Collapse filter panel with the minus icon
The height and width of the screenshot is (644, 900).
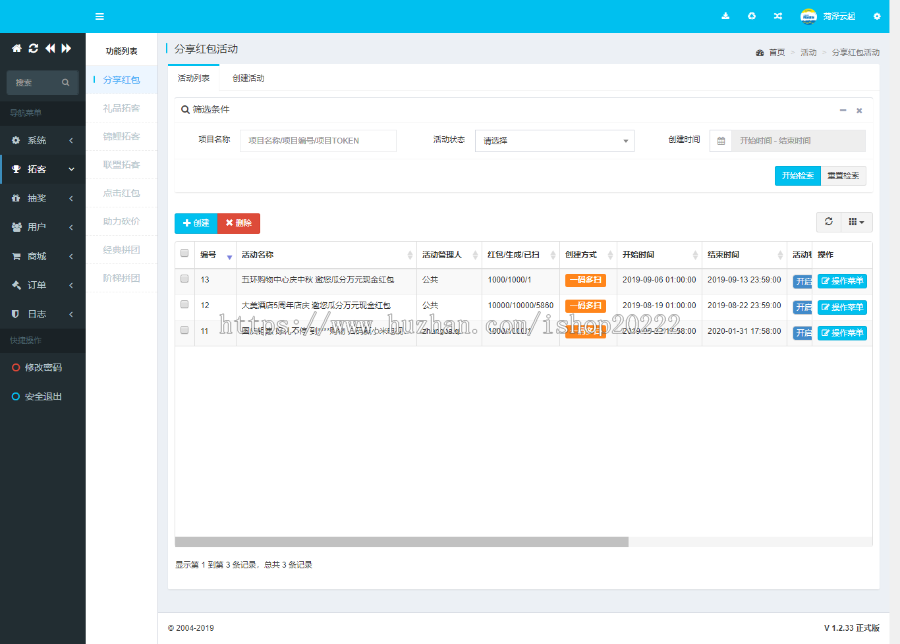point(843,110)
